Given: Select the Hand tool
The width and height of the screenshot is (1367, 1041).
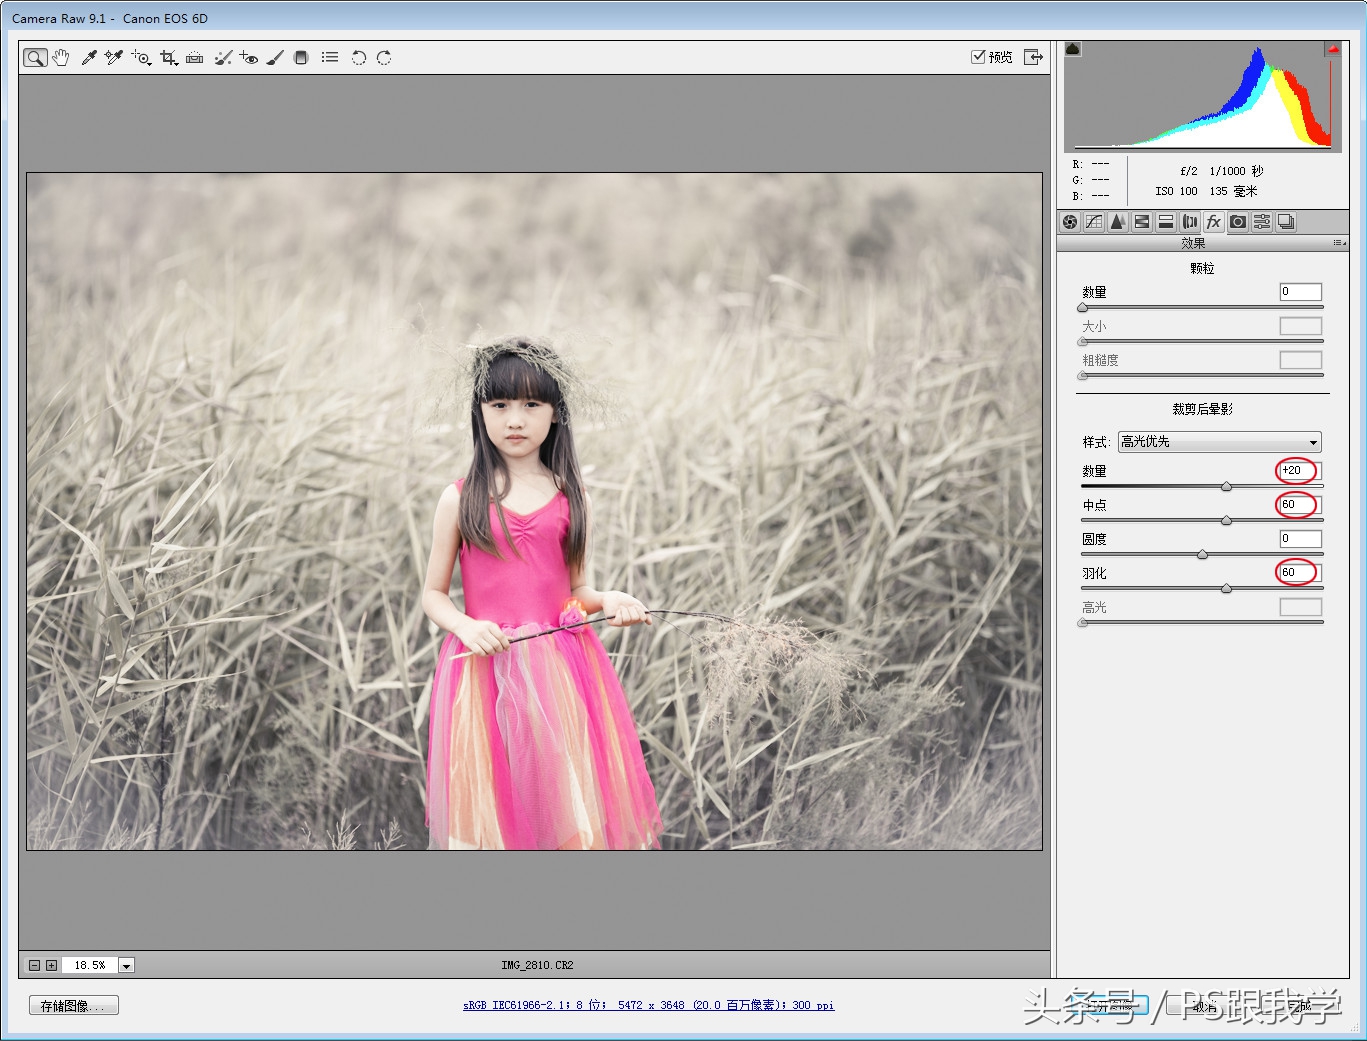Looking at the screenshot, I should tap(61, 58).
